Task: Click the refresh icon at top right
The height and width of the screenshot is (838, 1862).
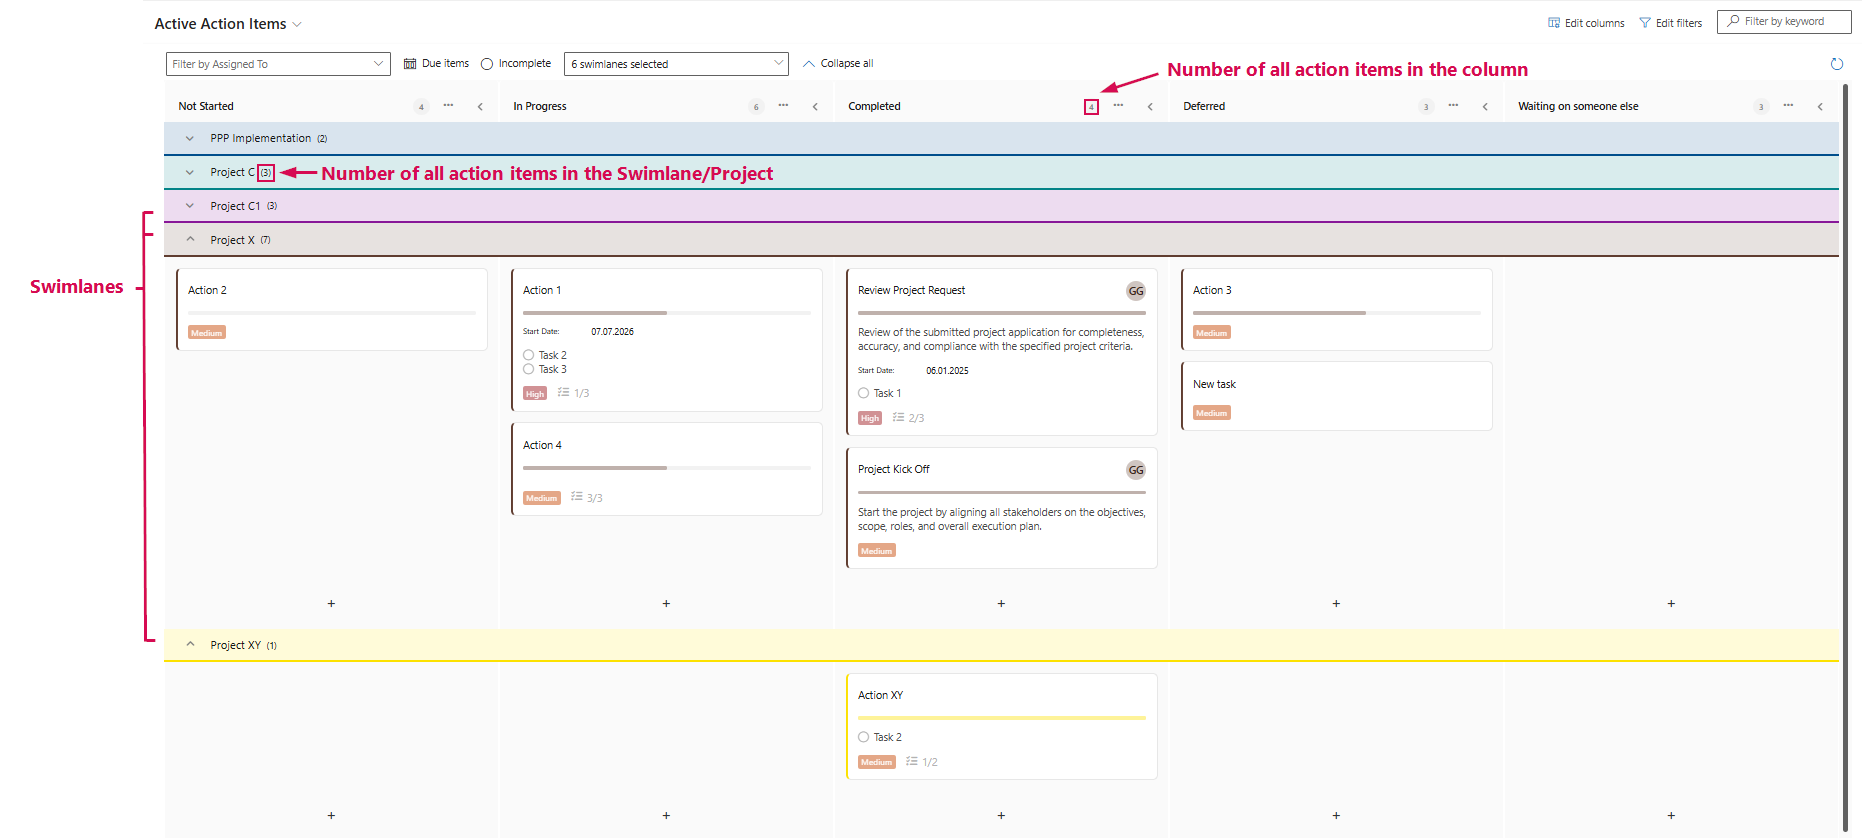Action: click(x=1836, y=64)
